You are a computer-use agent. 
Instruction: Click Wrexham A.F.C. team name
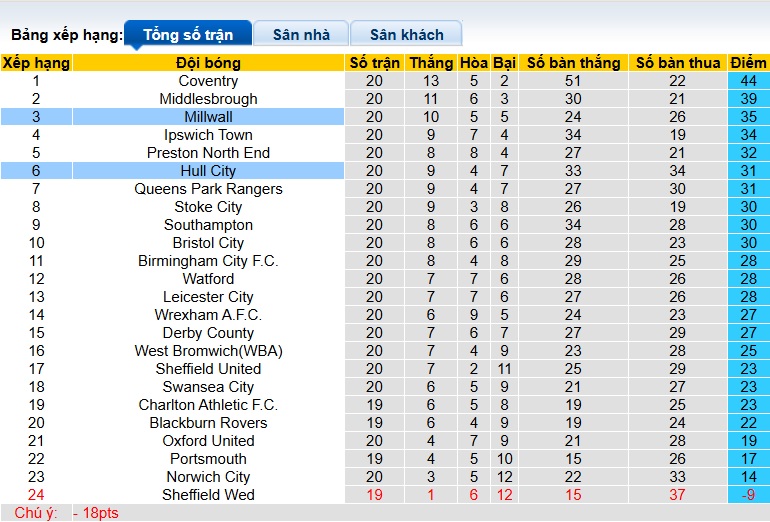(208, 315)
